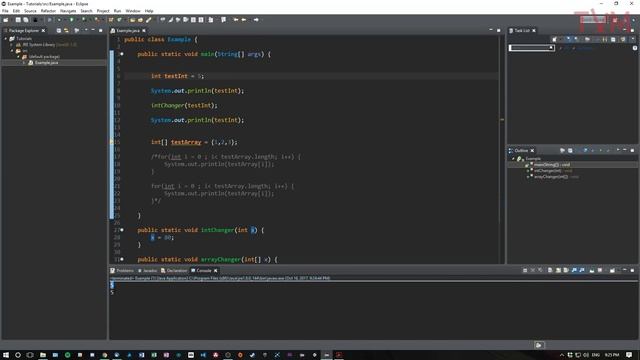The height and width of the screenshot is (360, 640).
Task: Open Package Explorer view menu arrow
Action: pyautogui.click(x=86, y=31)
